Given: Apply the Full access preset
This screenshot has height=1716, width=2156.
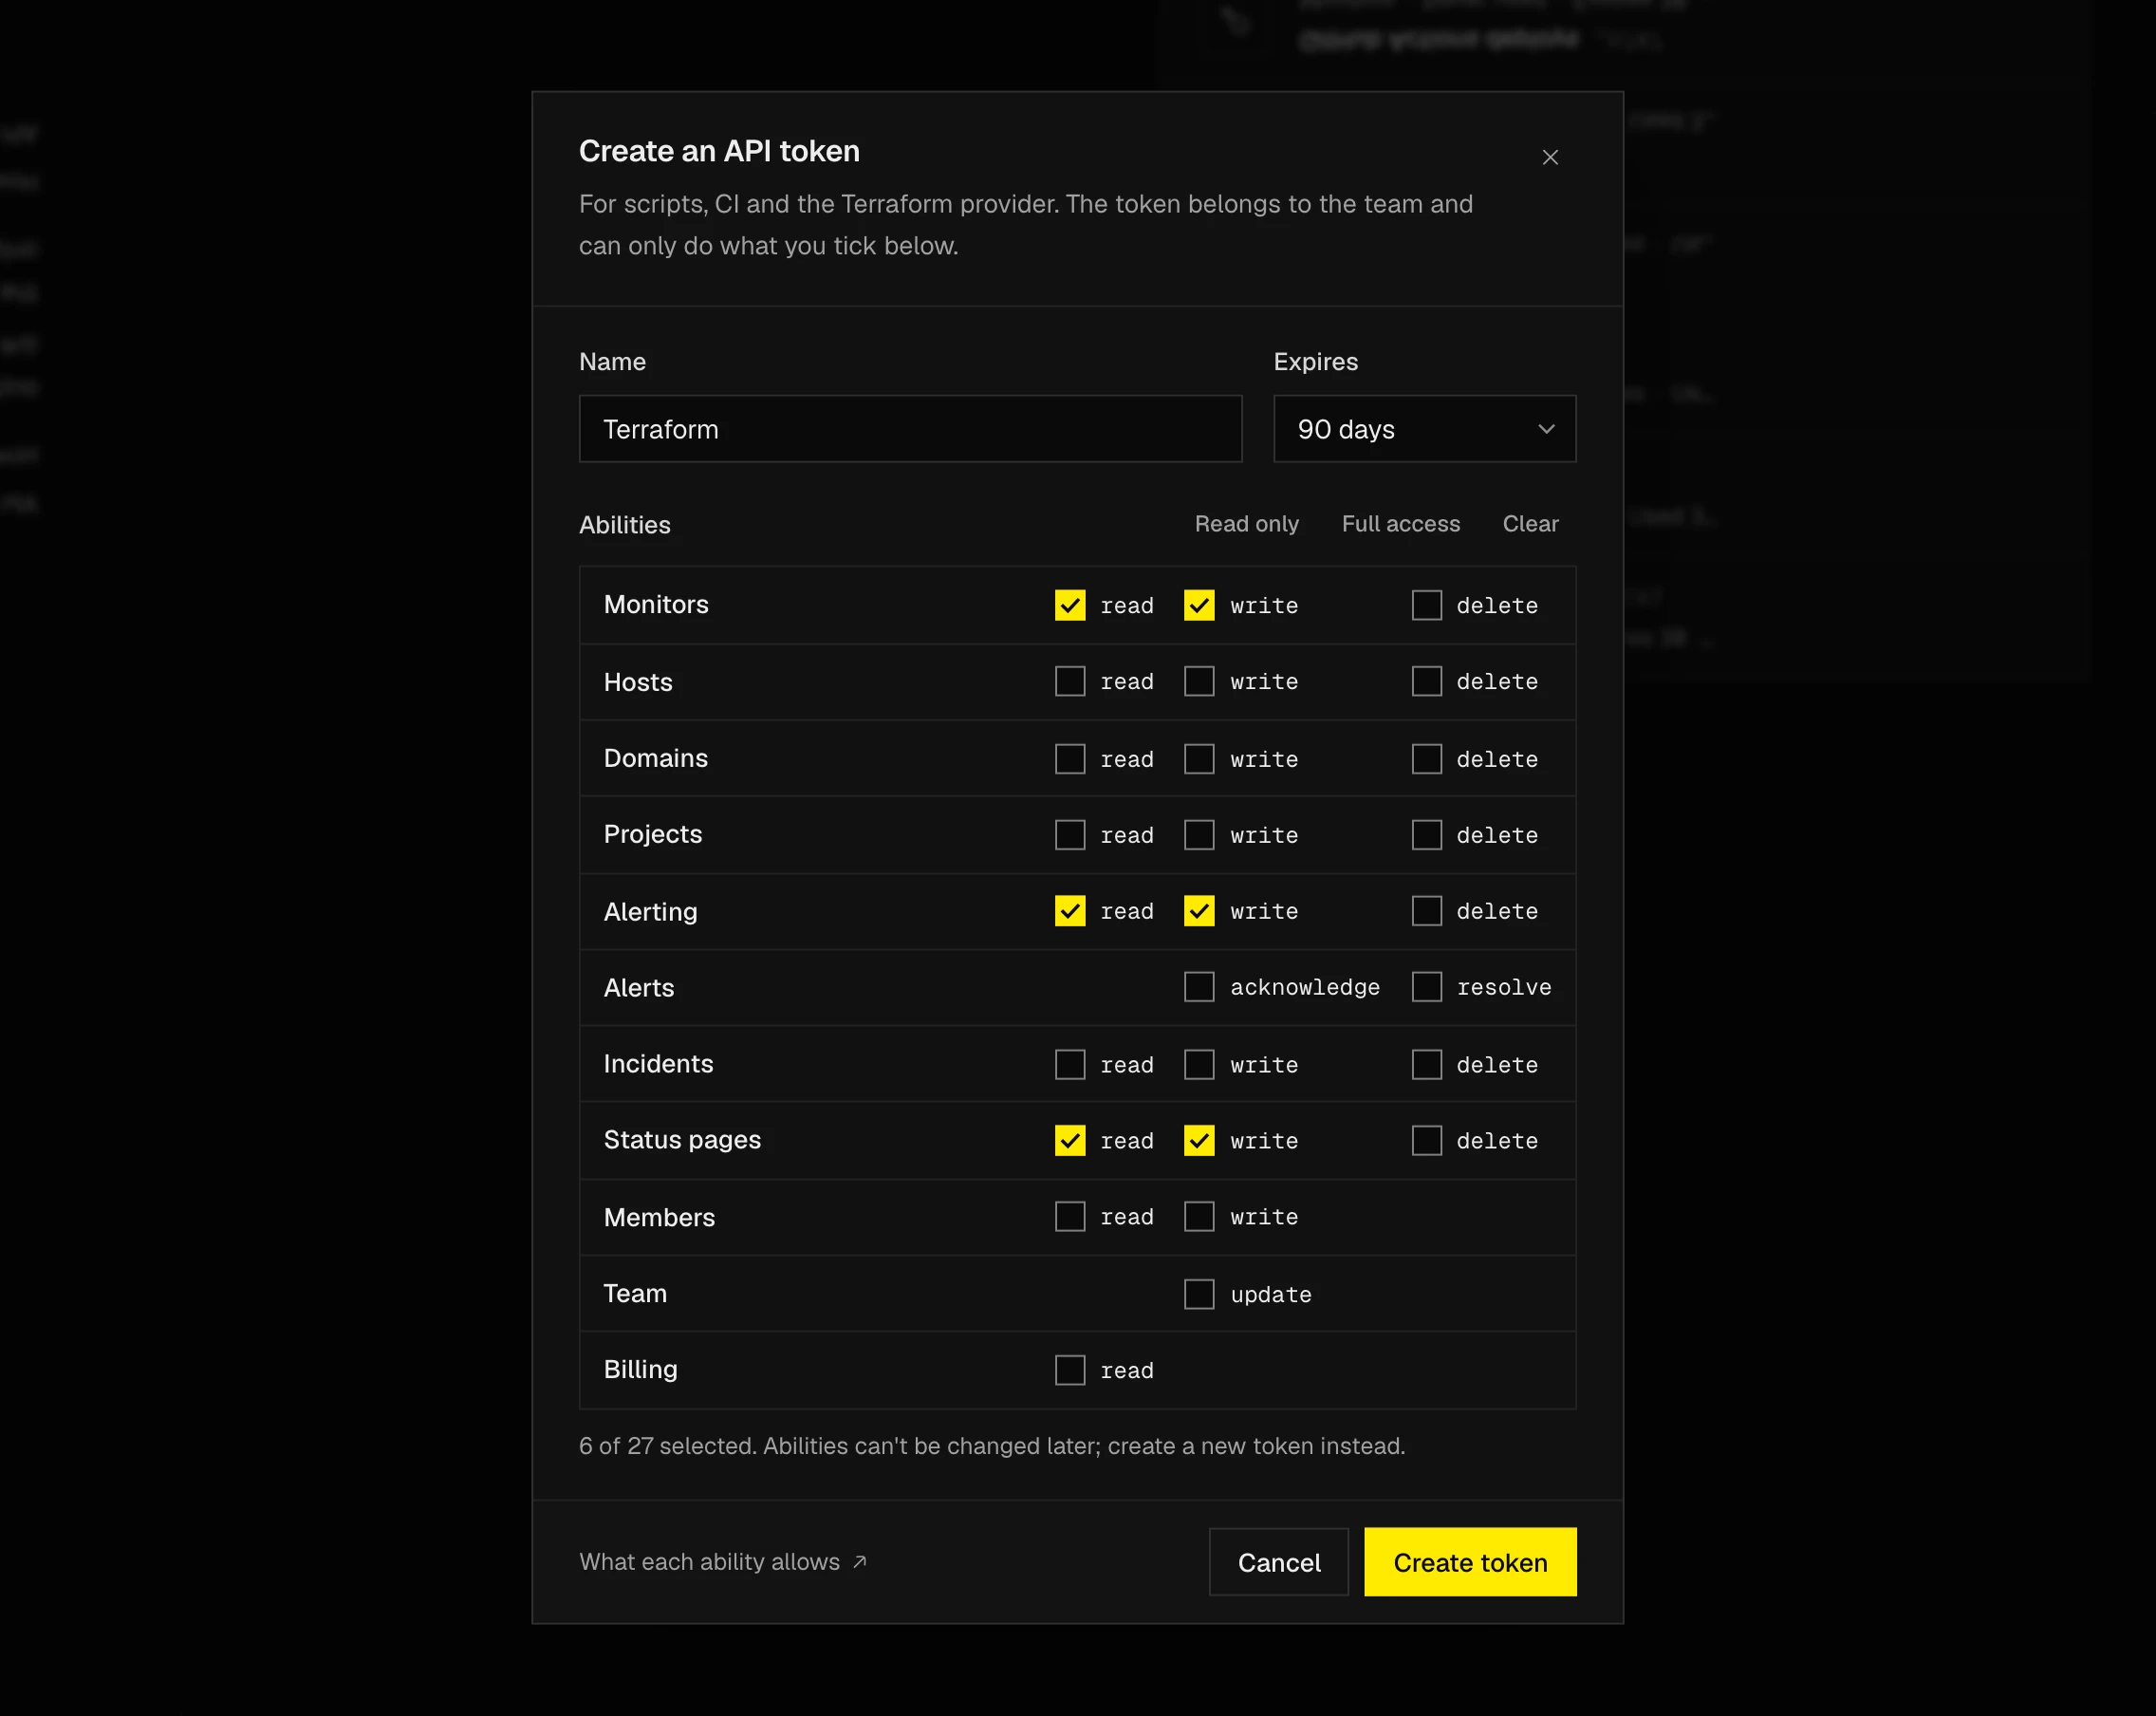Looking at the screenshot, I should coord(1400,524).
